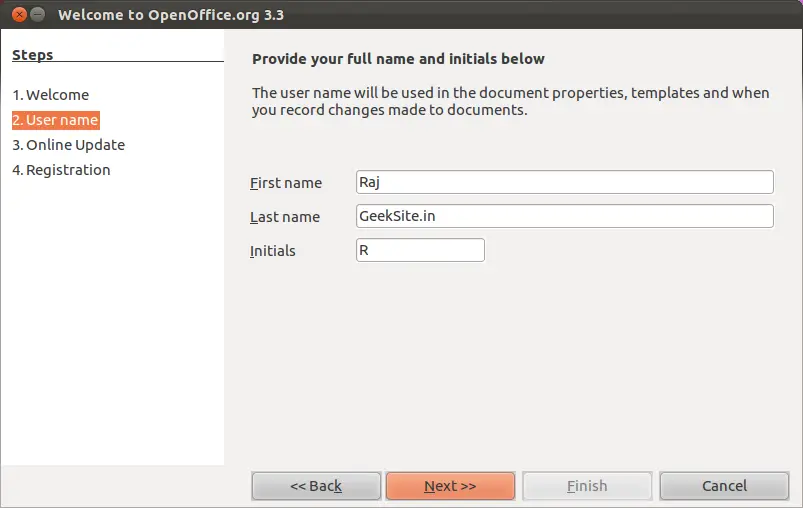Click the 'Provide your full name' heading

coord(398,59)
